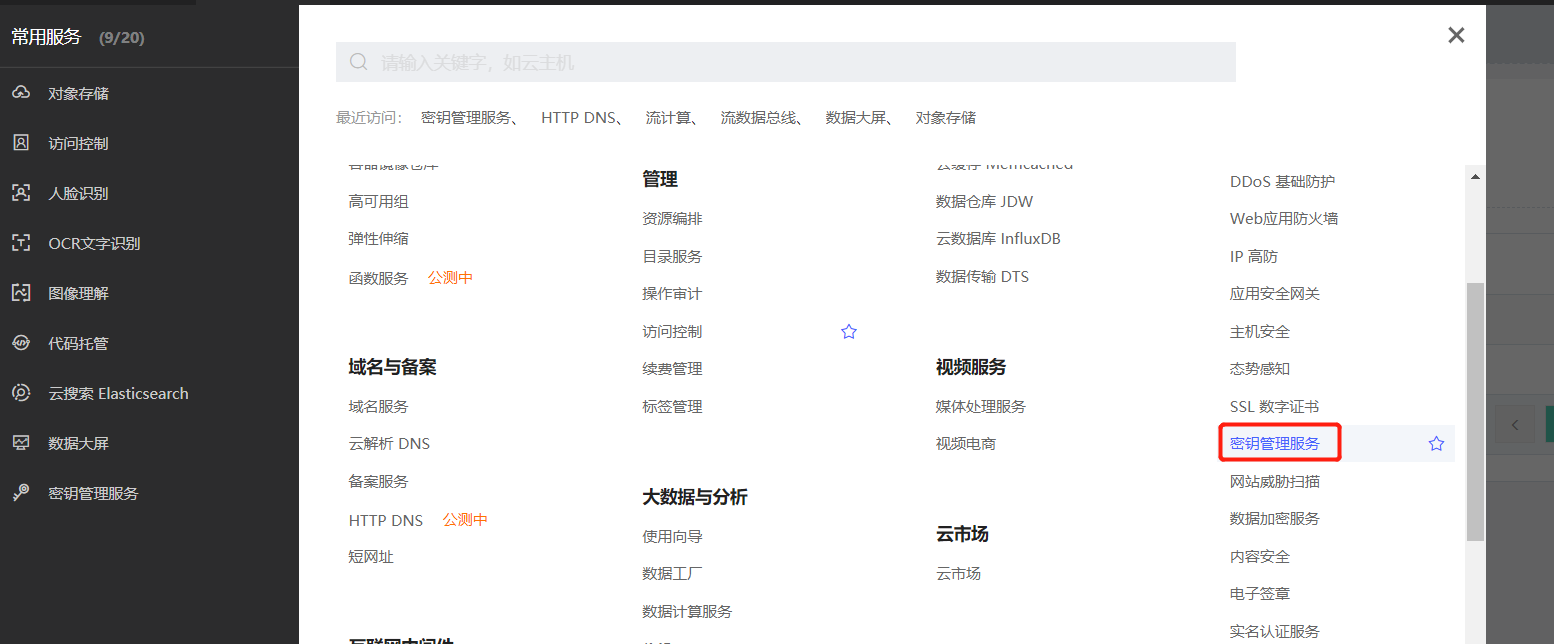Click the magnifier icon in the search bar

[x=359, y=61]
